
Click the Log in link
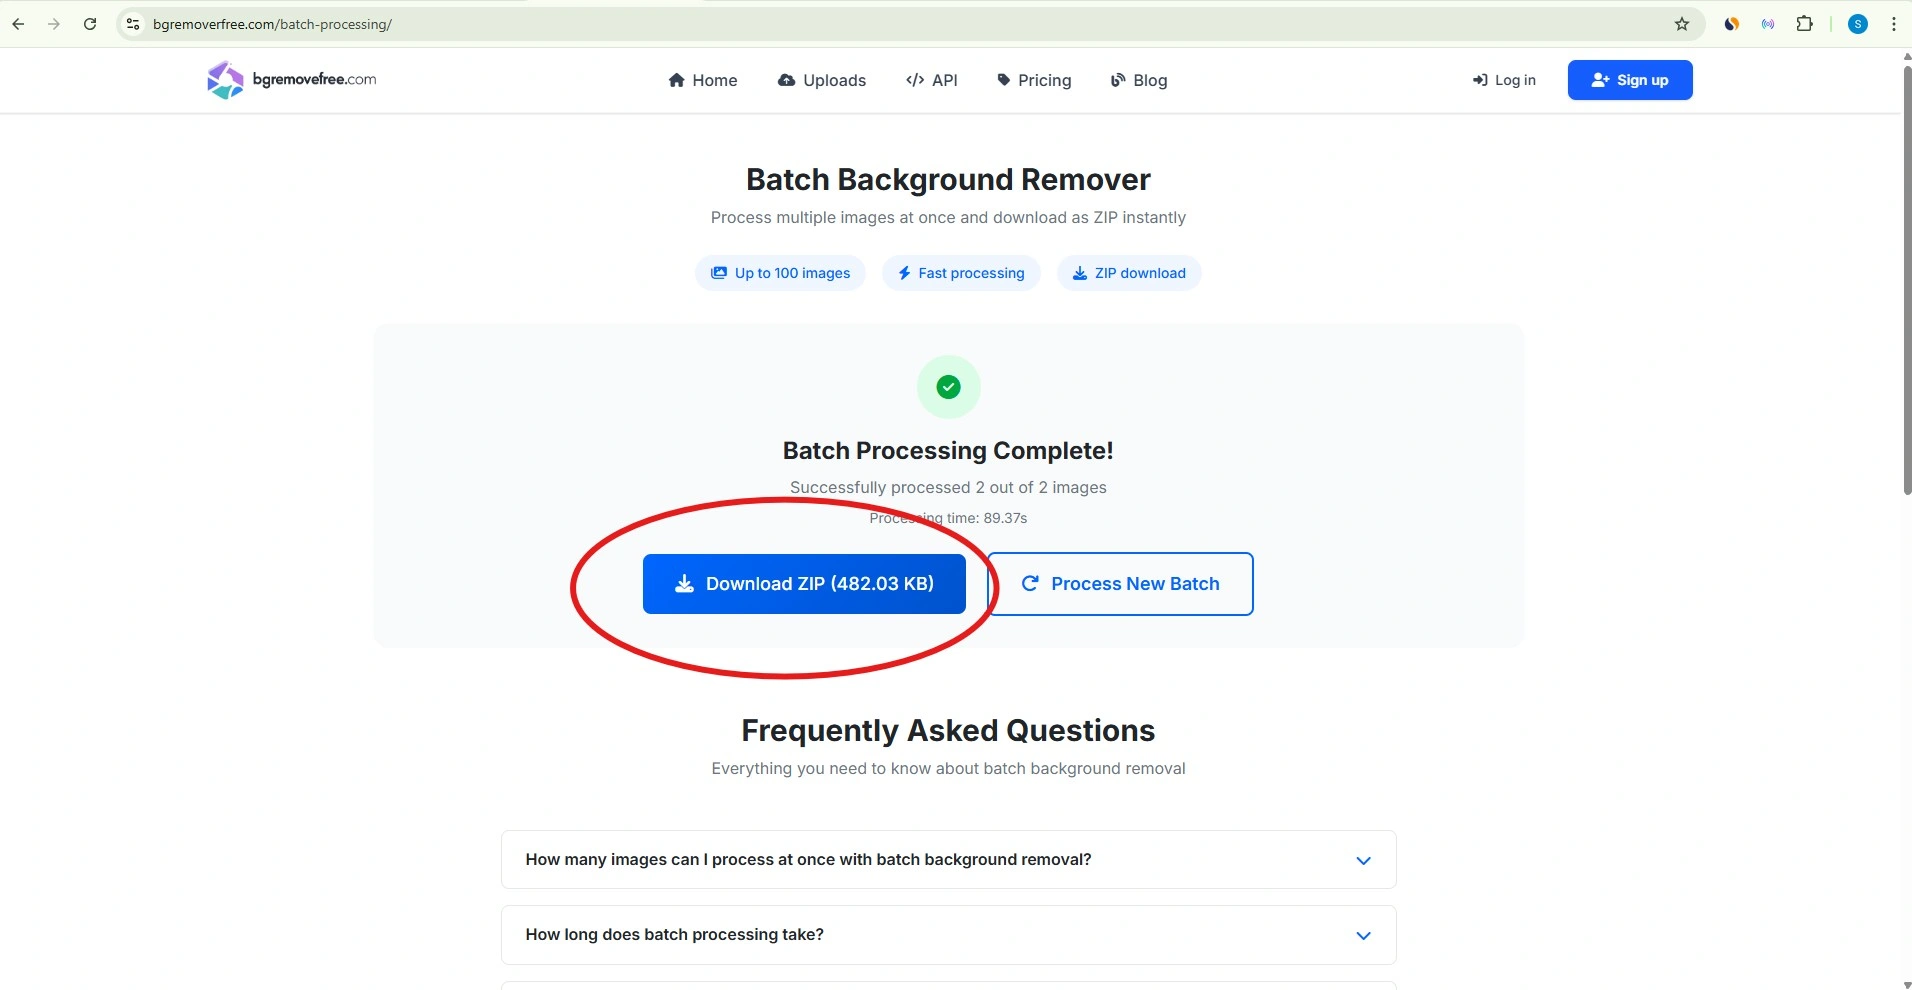(1504, 80)
